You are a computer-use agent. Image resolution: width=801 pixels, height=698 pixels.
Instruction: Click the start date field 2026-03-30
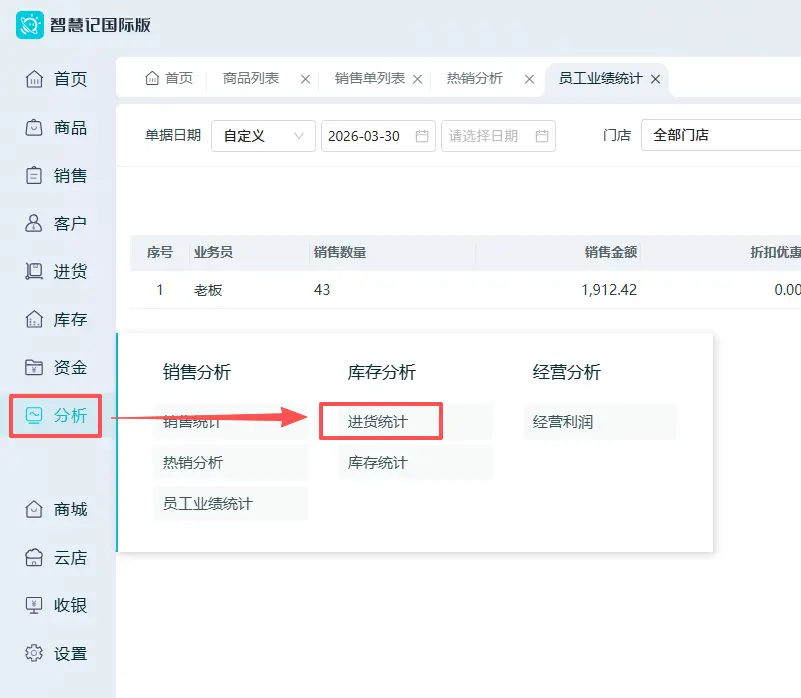pyautogui.click(x=378, y=136)
